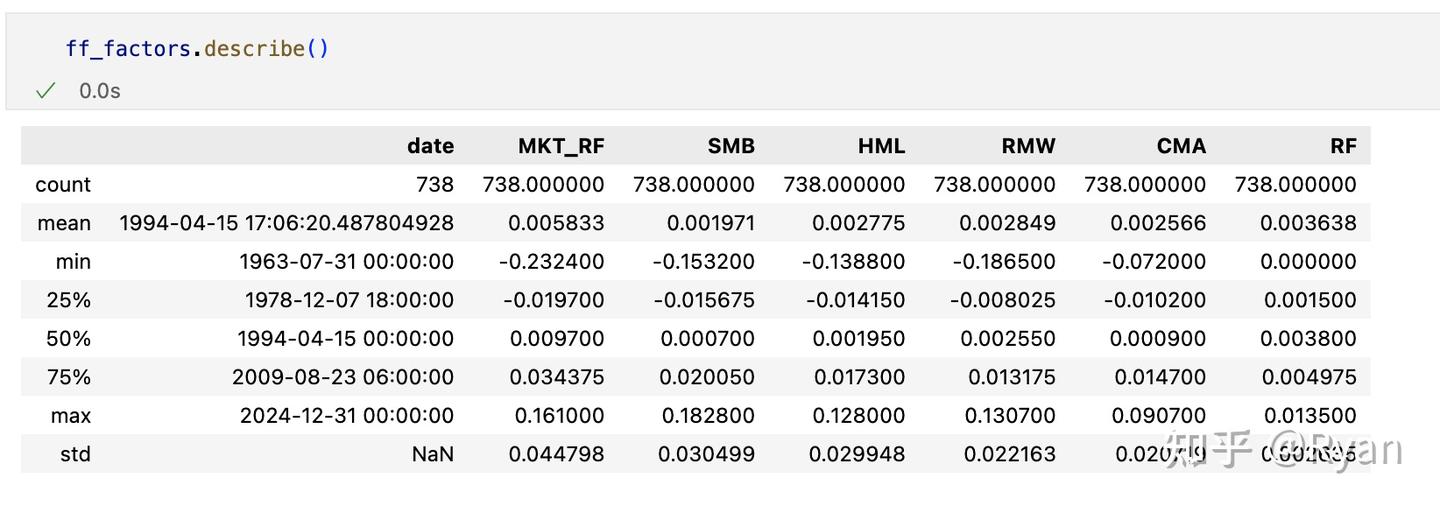Select the 50% row label

(68, 339)
